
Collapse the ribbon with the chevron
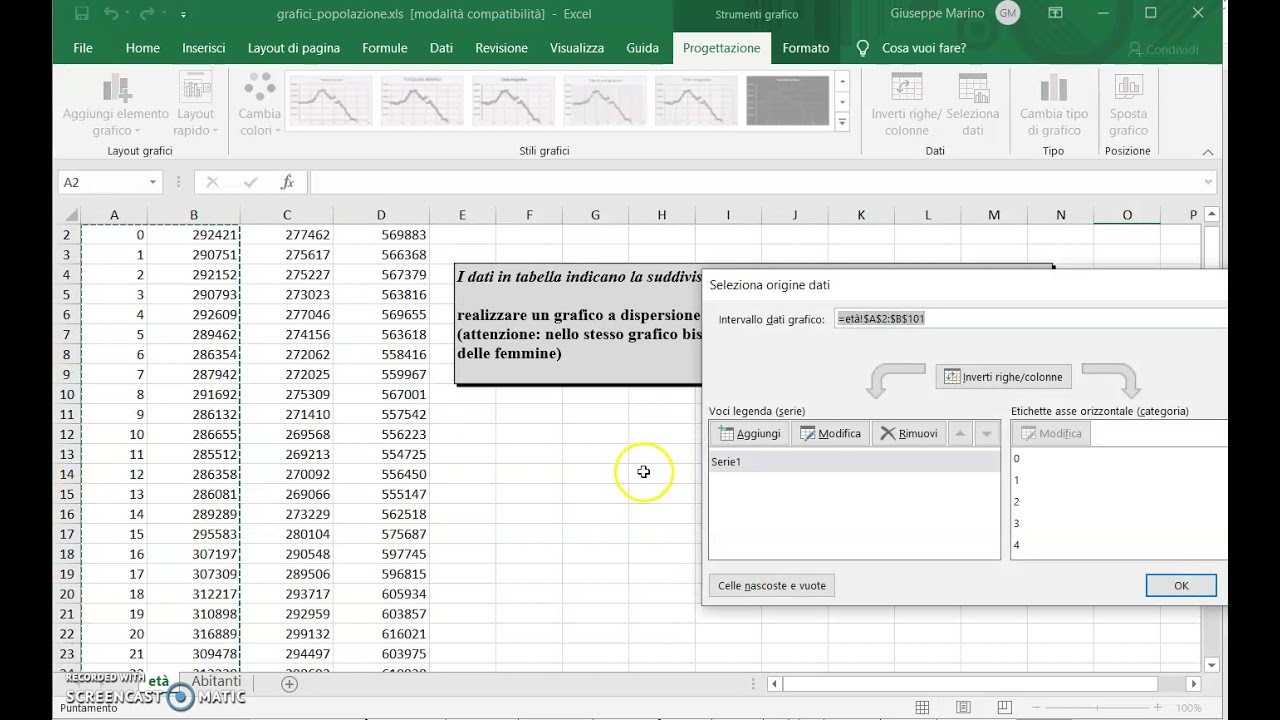click(x=1208, y=152)
